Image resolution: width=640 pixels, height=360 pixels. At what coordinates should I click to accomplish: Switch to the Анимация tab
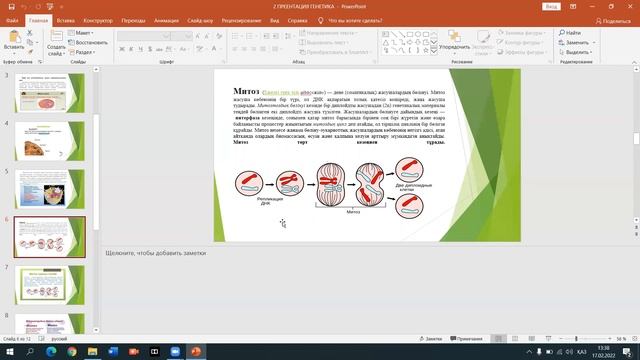[x=166, y=20]
